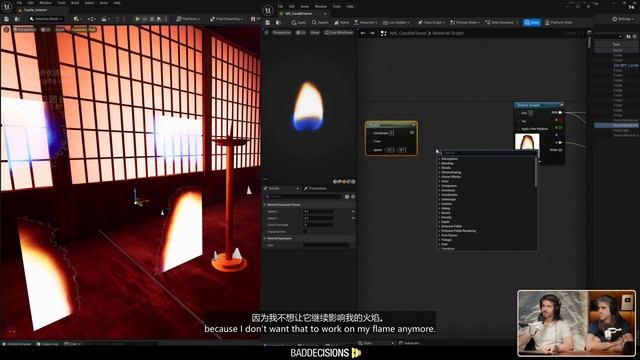The width and height of the screenshot is (640, 360).
Task: Open the Platforms dropdown
Action: coord(188,19)
